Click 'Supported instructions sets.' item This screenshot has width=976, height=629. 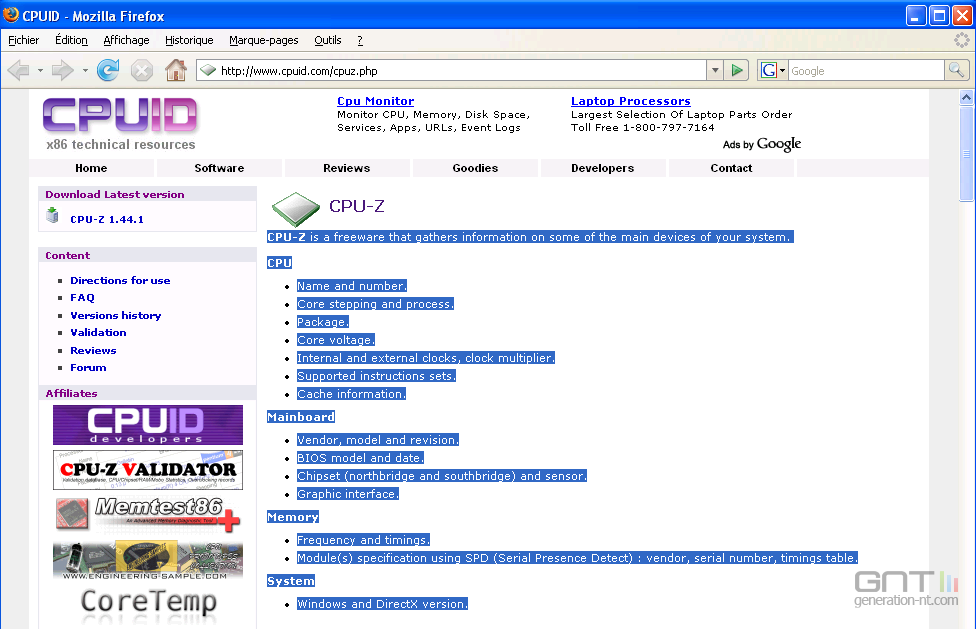pos(377,376)
